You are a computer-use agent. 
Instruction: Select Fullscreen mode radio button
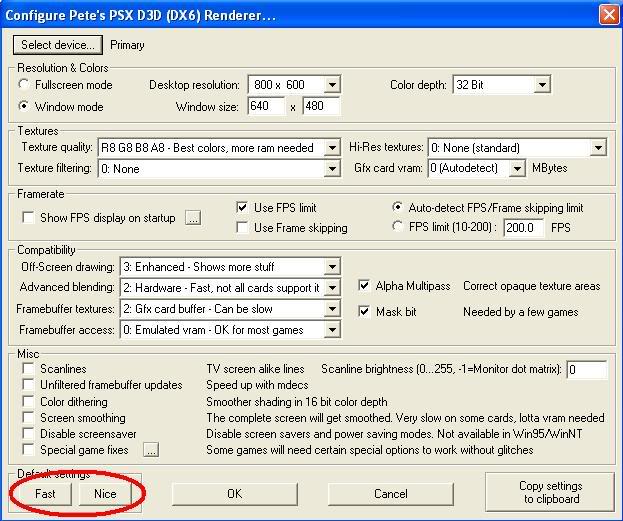[26, 86]
